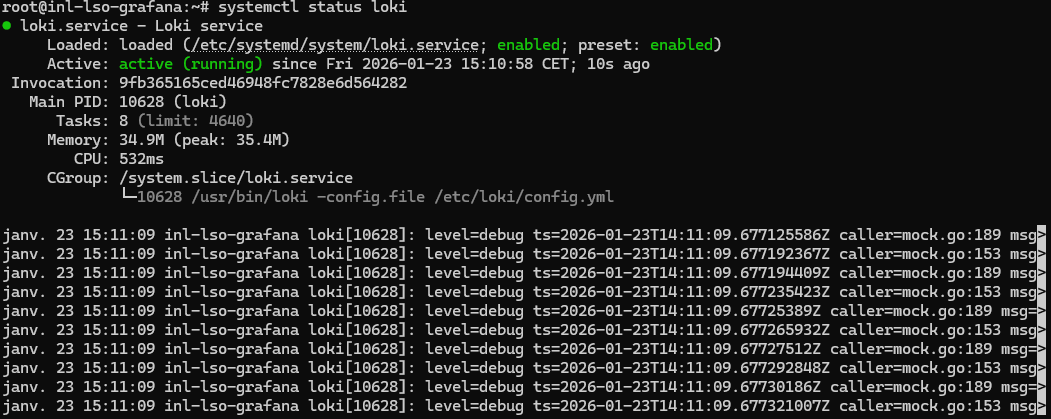Click the truncation arrow ending the last log line

pyautogui.click(x=1042, y=406)
